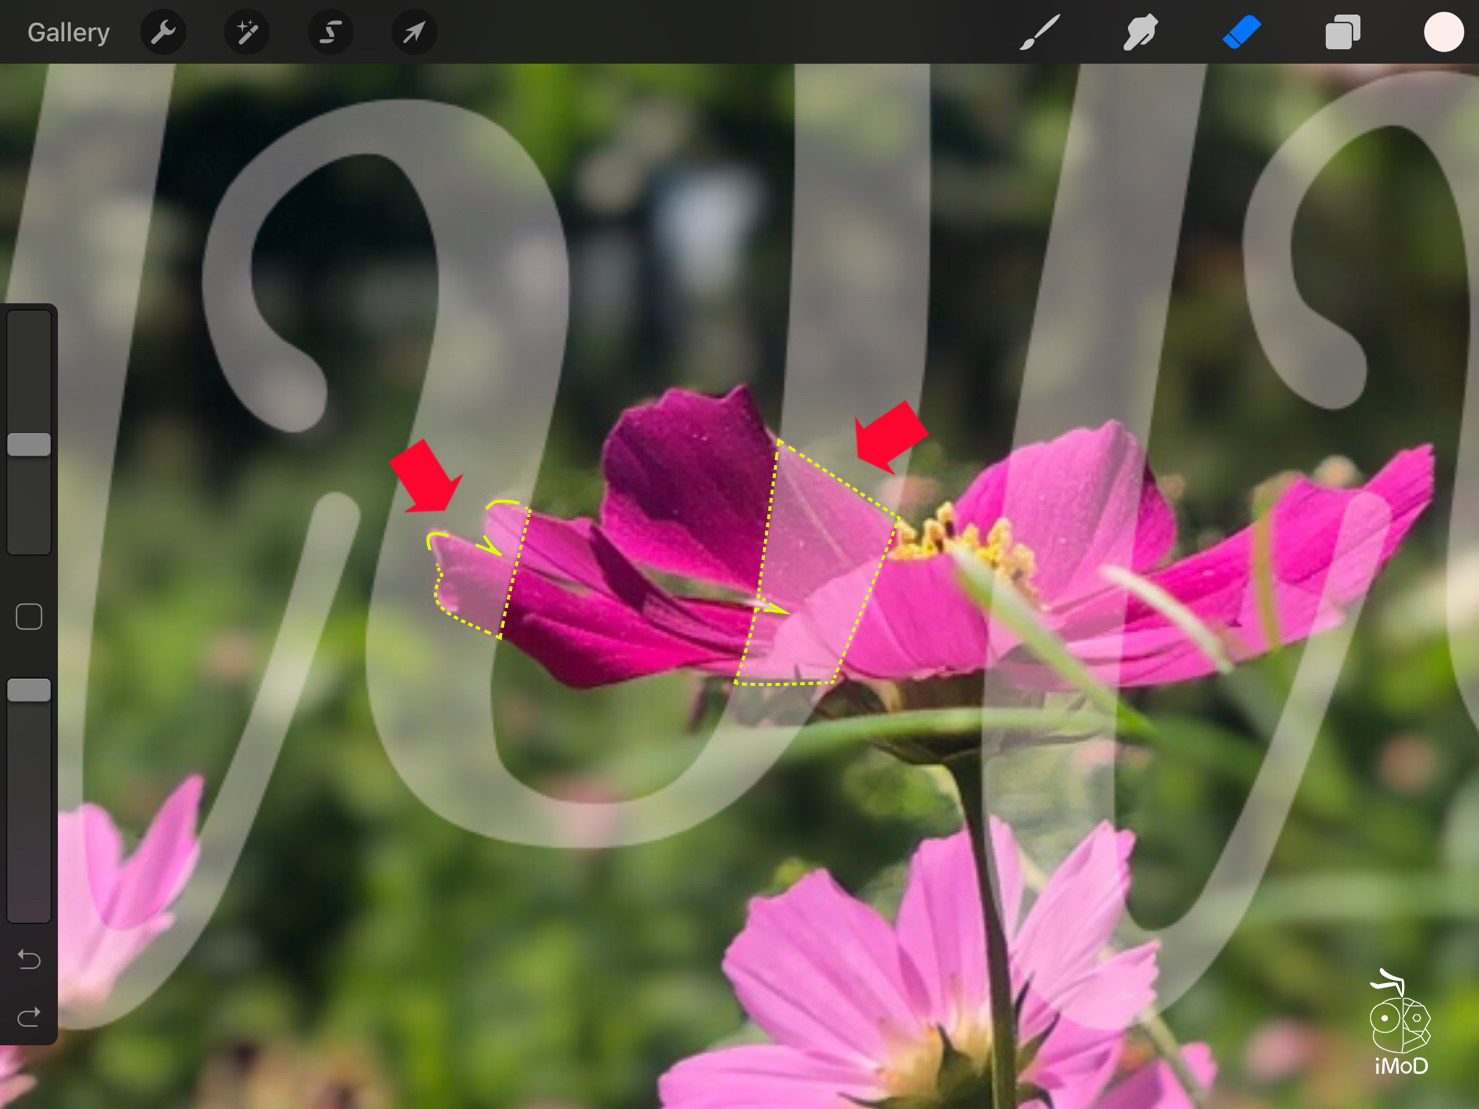The height and width of the screenshot is (1109, 1479).
Task: Adjust the brush opacity slider
Action: click(x=29, y=688)
